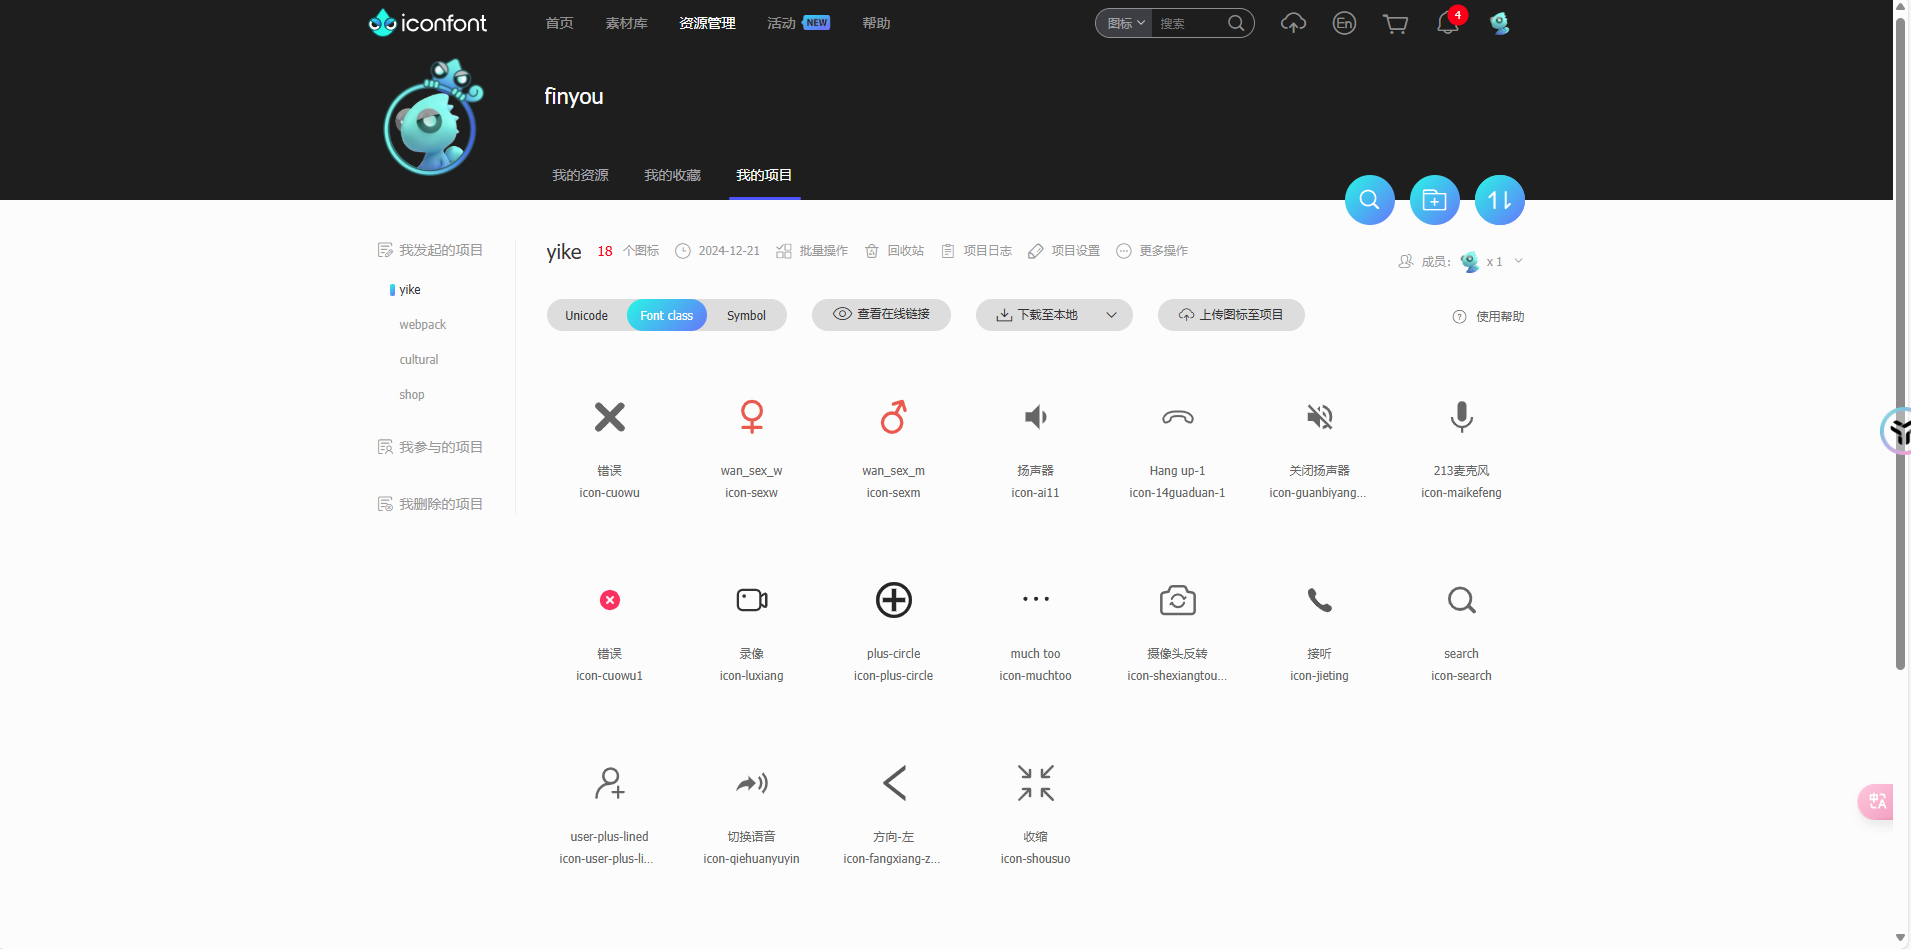Click the blue sort arrows button
1911x949 pixels.
click(x=1499, y=200)
